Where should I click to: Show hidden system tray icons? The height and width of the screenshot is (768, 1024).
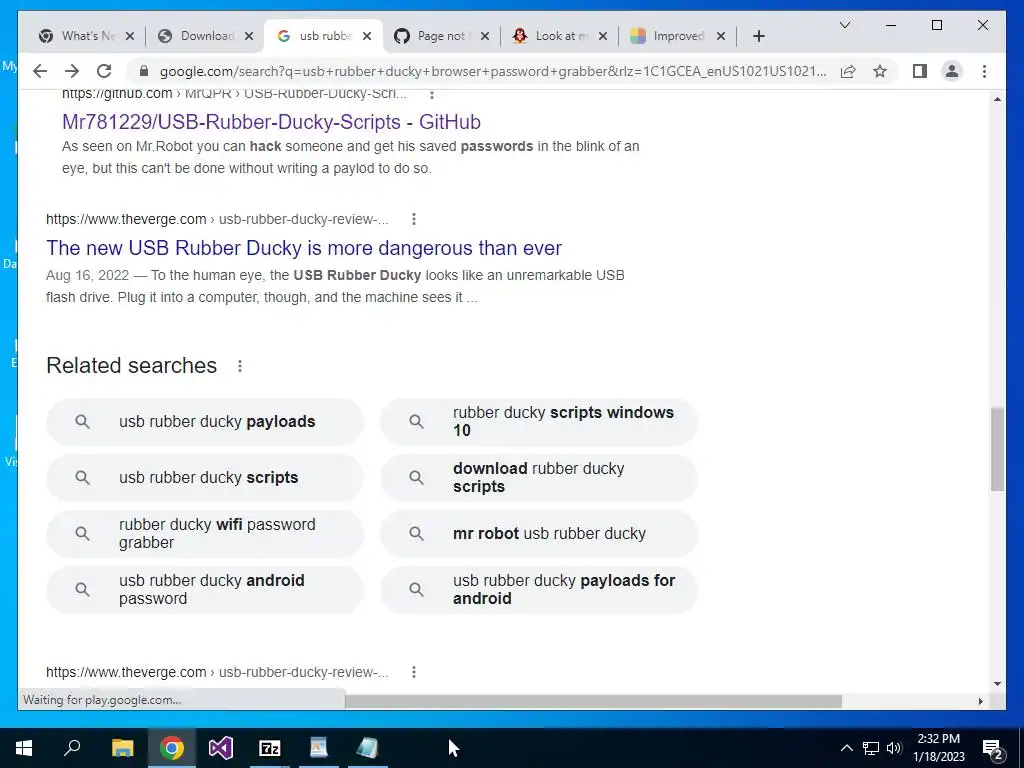pyautogui.click(x=846, y=748)
